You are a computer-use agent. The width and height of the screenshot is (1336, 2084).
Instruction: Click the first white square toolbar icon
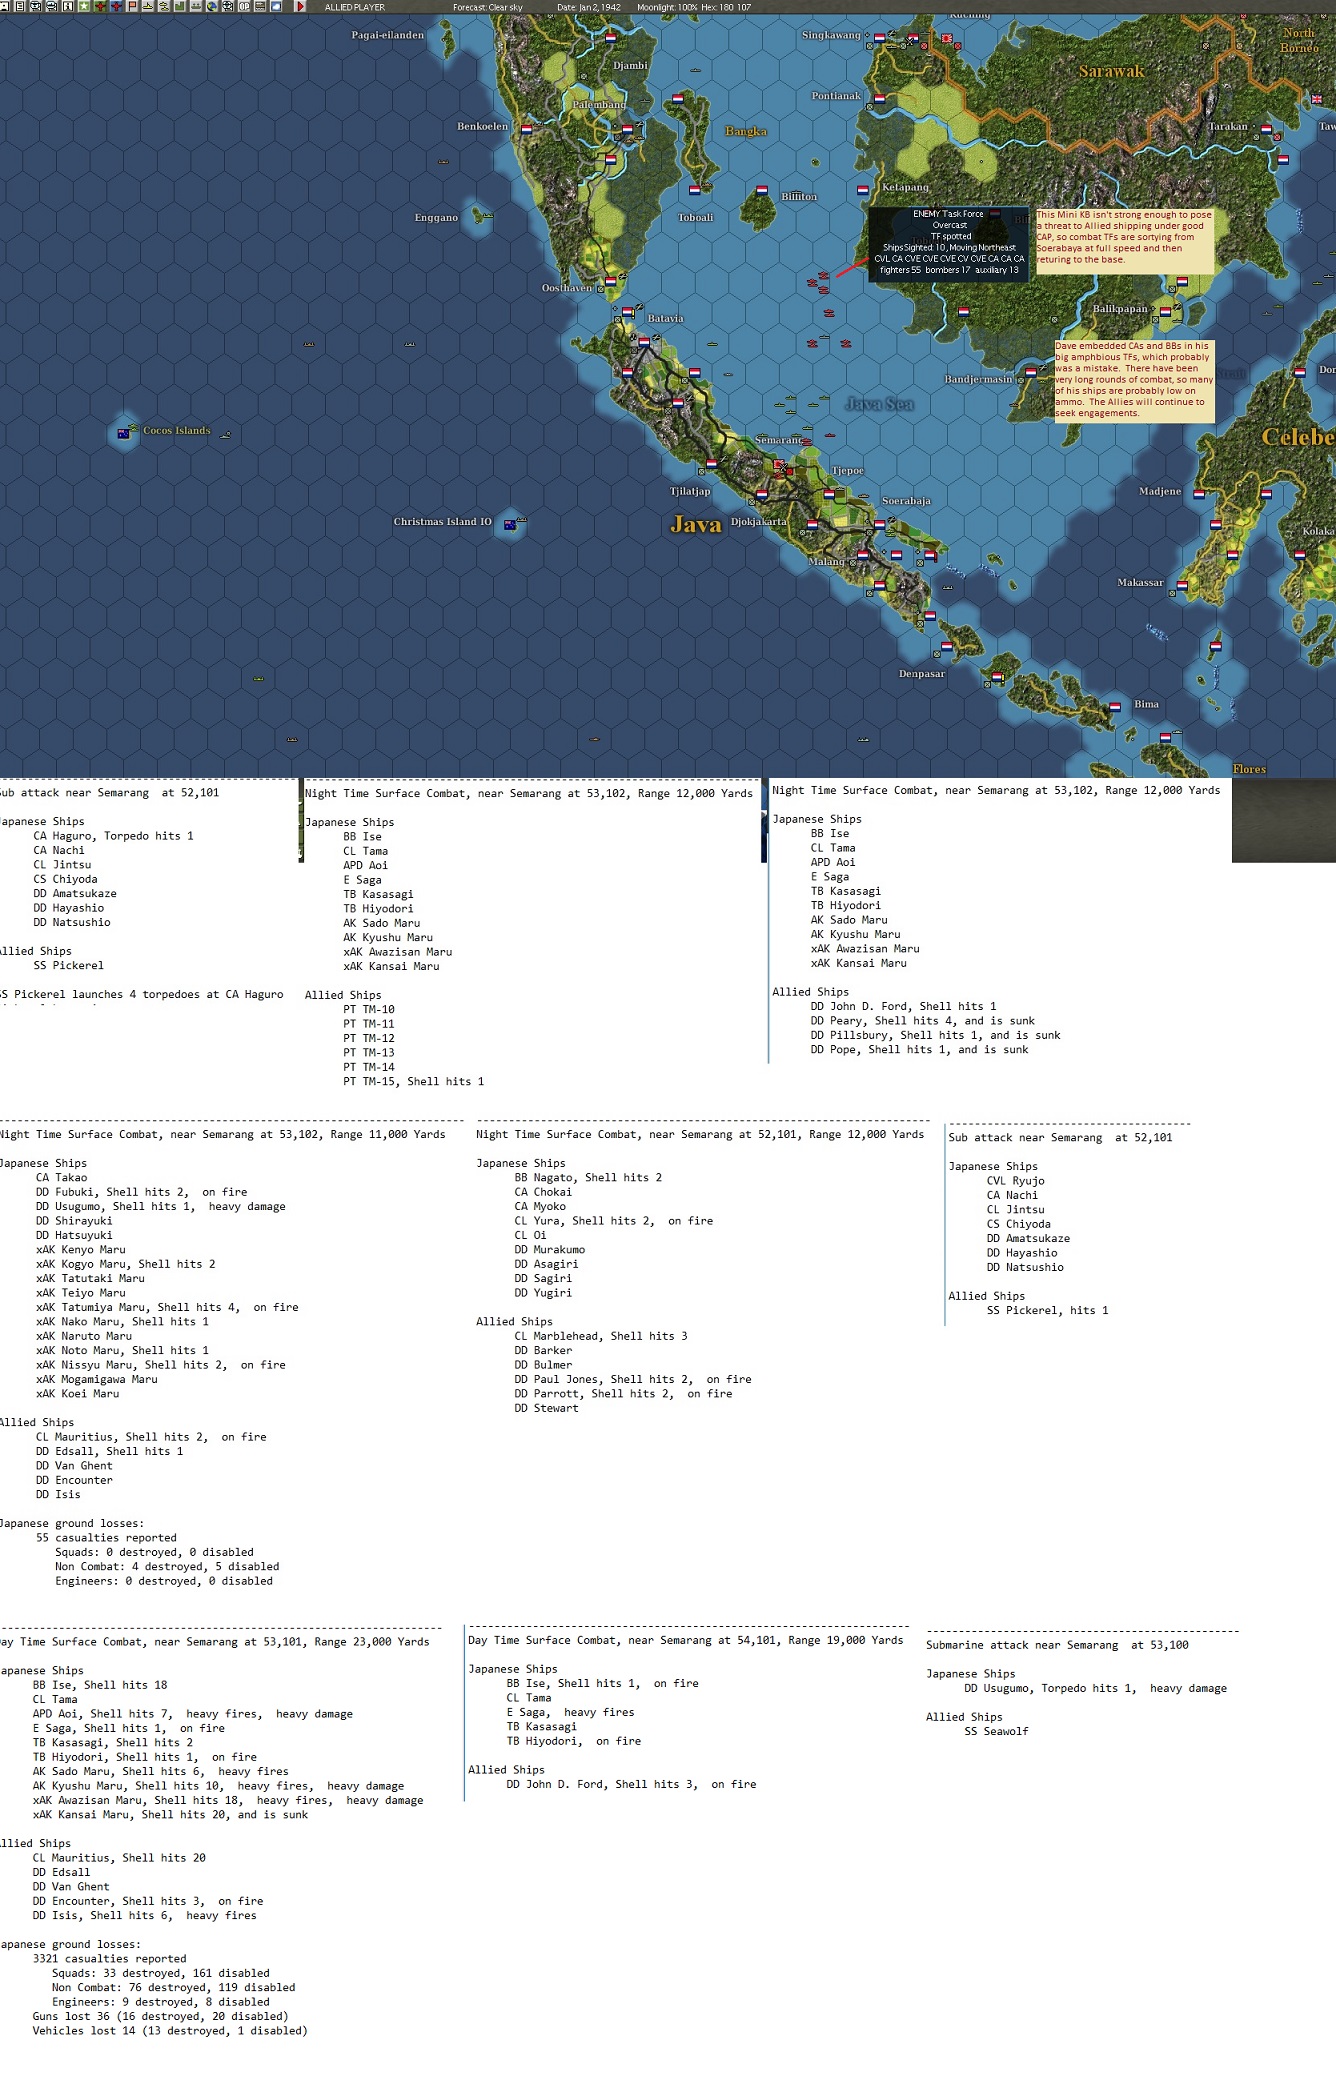(x=5, y=6)
